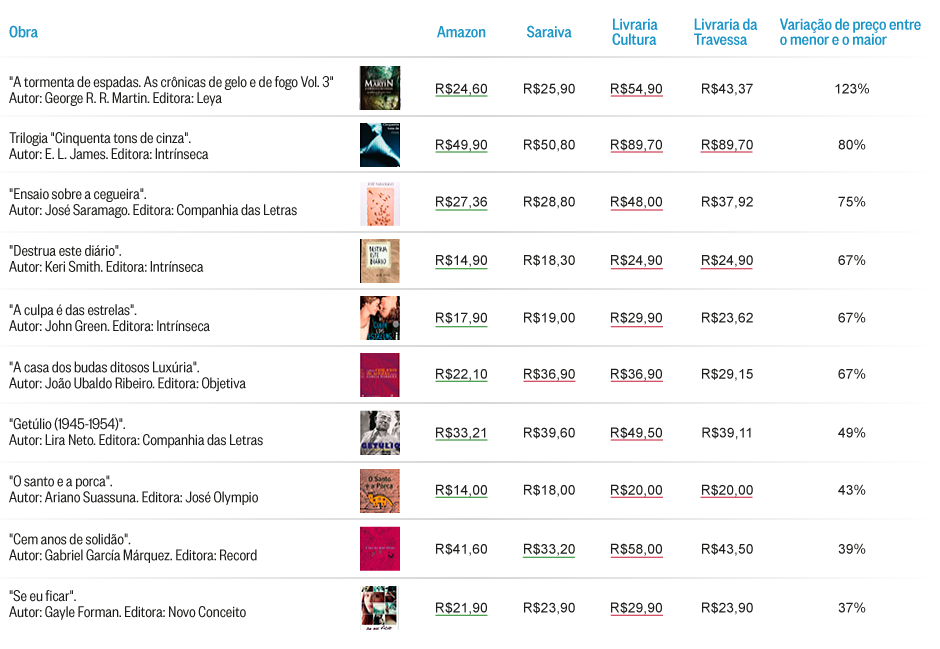Select the O santo e a porca cover
This screenshot has width=940, height=649.
click(379, 491)
